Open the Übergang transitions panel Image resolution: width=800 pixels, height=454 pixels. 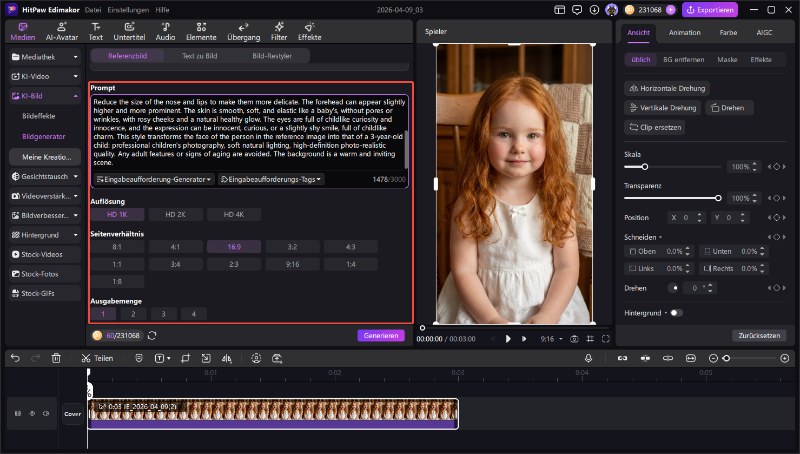pyautogui.click(x=242, y=31)
